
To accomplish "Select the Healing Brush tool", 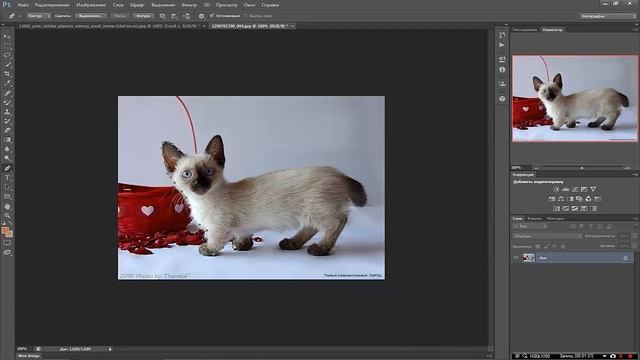I will 7,93.
